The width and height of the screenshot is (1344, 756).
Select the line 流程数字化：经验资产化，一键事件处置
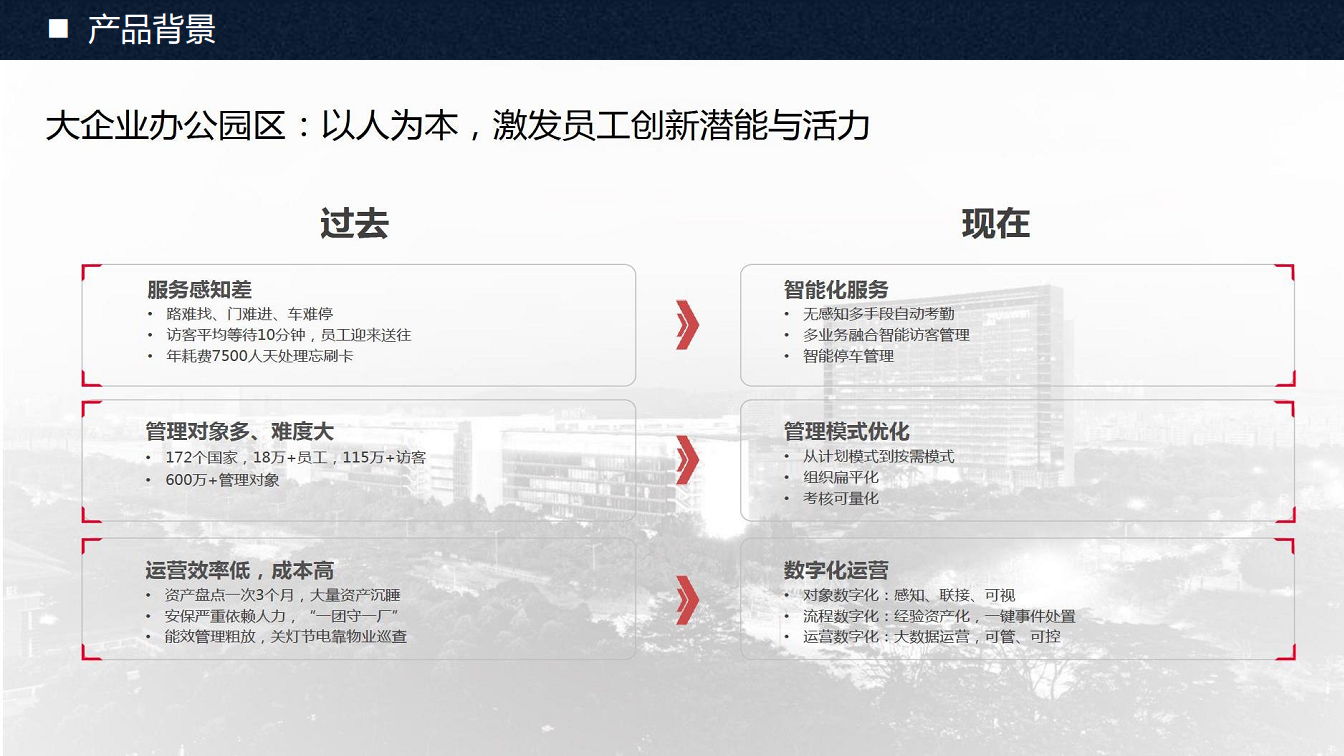939,616
